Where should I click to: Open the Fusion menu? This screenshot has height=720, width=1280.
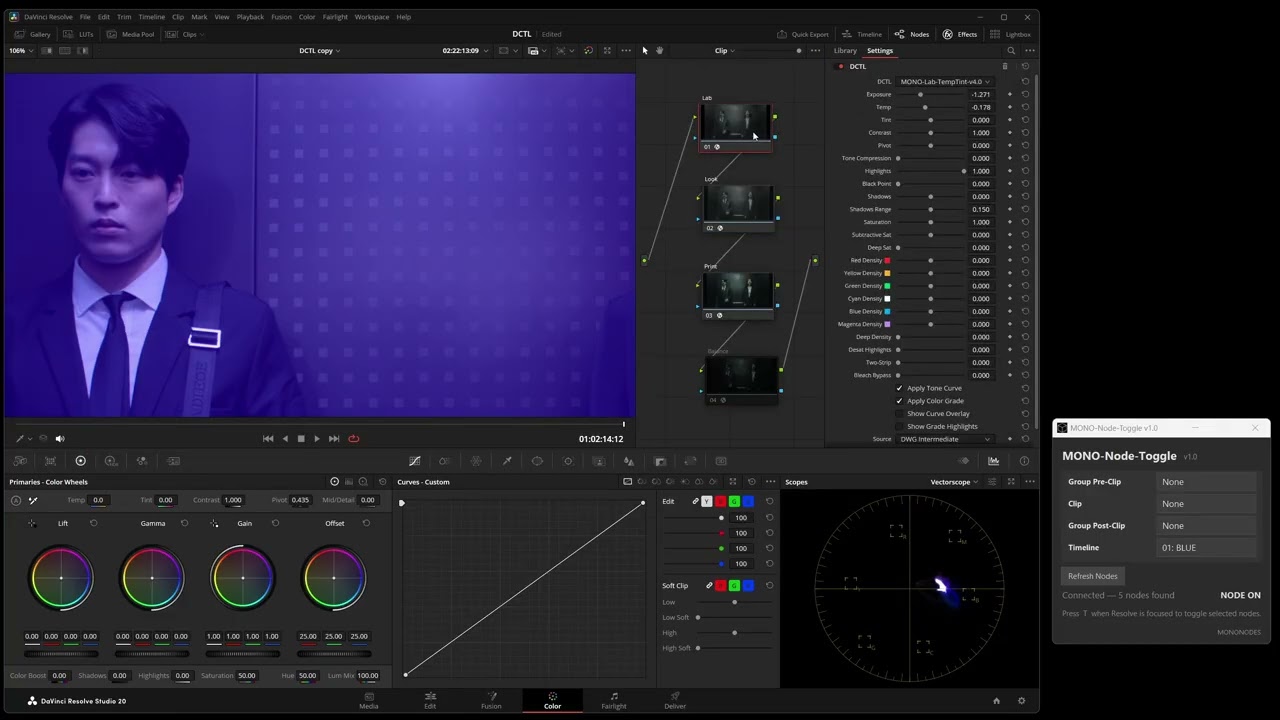[281, 17]
